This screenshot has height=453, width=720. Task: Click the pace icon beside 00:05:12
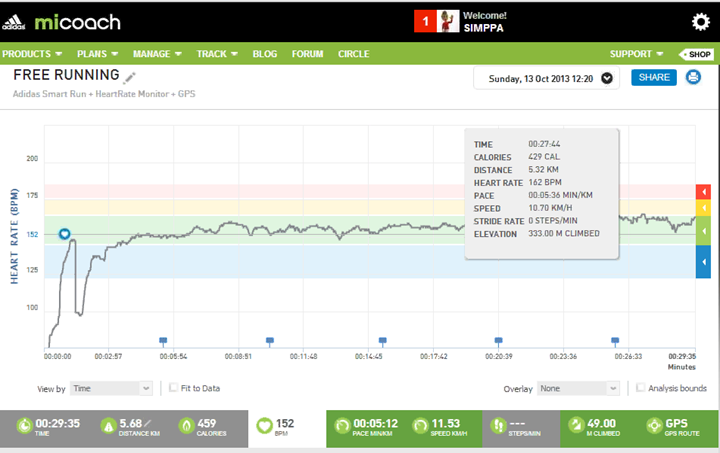click(342, 426)
